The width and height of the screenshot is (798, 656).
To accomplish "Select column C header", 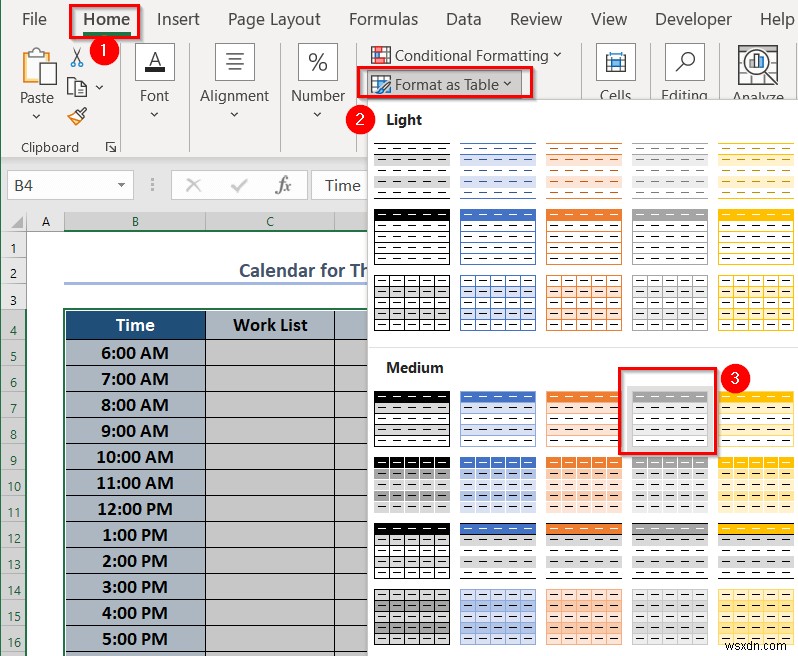I will pos(270,222).
